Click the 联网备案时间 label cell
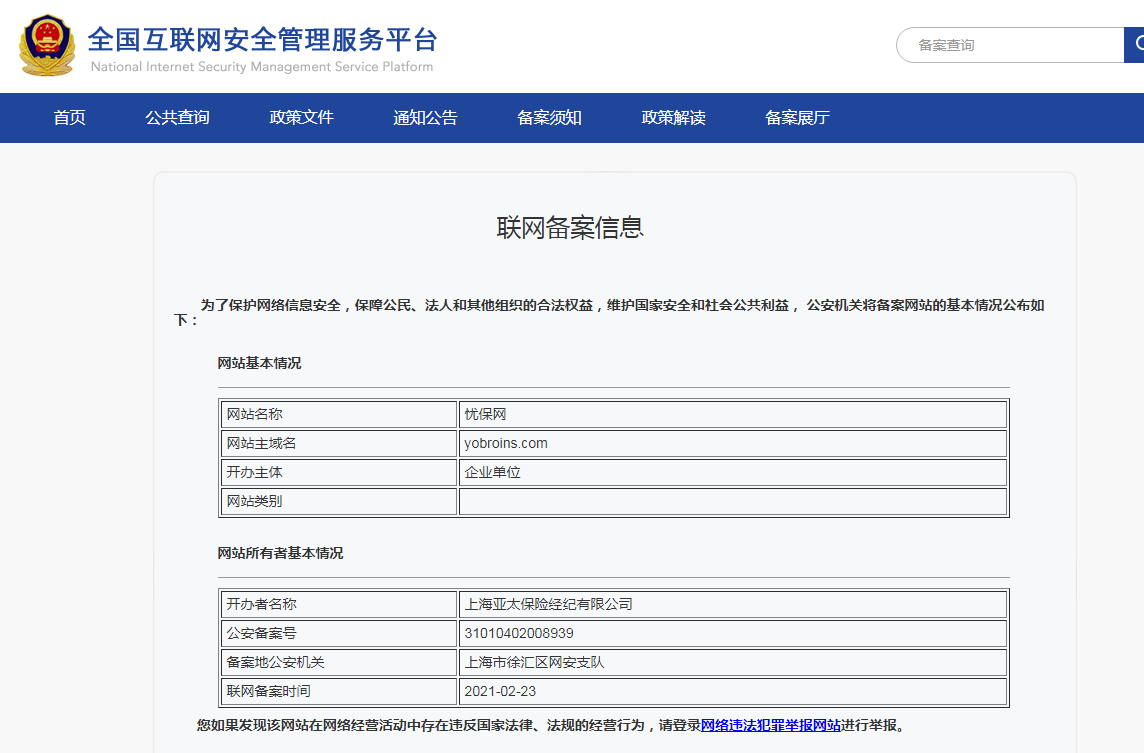Screen dimensions: 1144x753 [339, 692]
